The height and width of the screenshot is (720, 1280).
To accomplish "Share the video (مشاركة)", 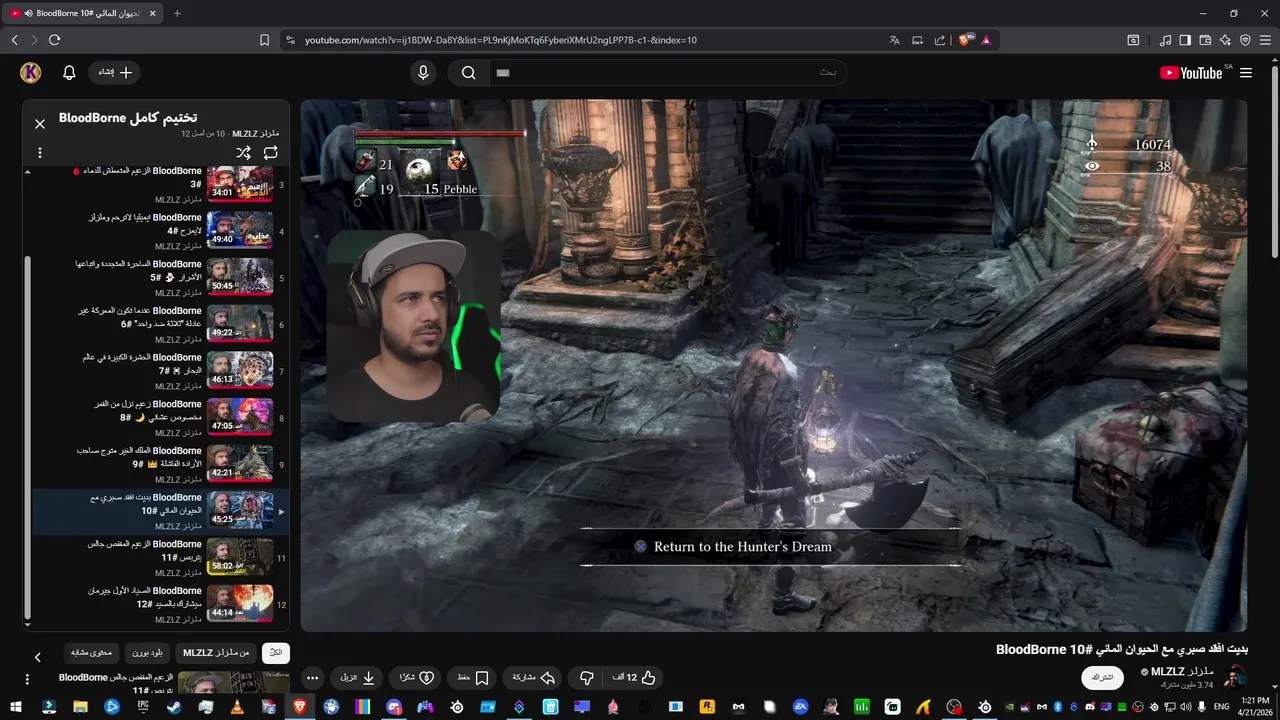I will pyautogui.click(x=533, y=678).
